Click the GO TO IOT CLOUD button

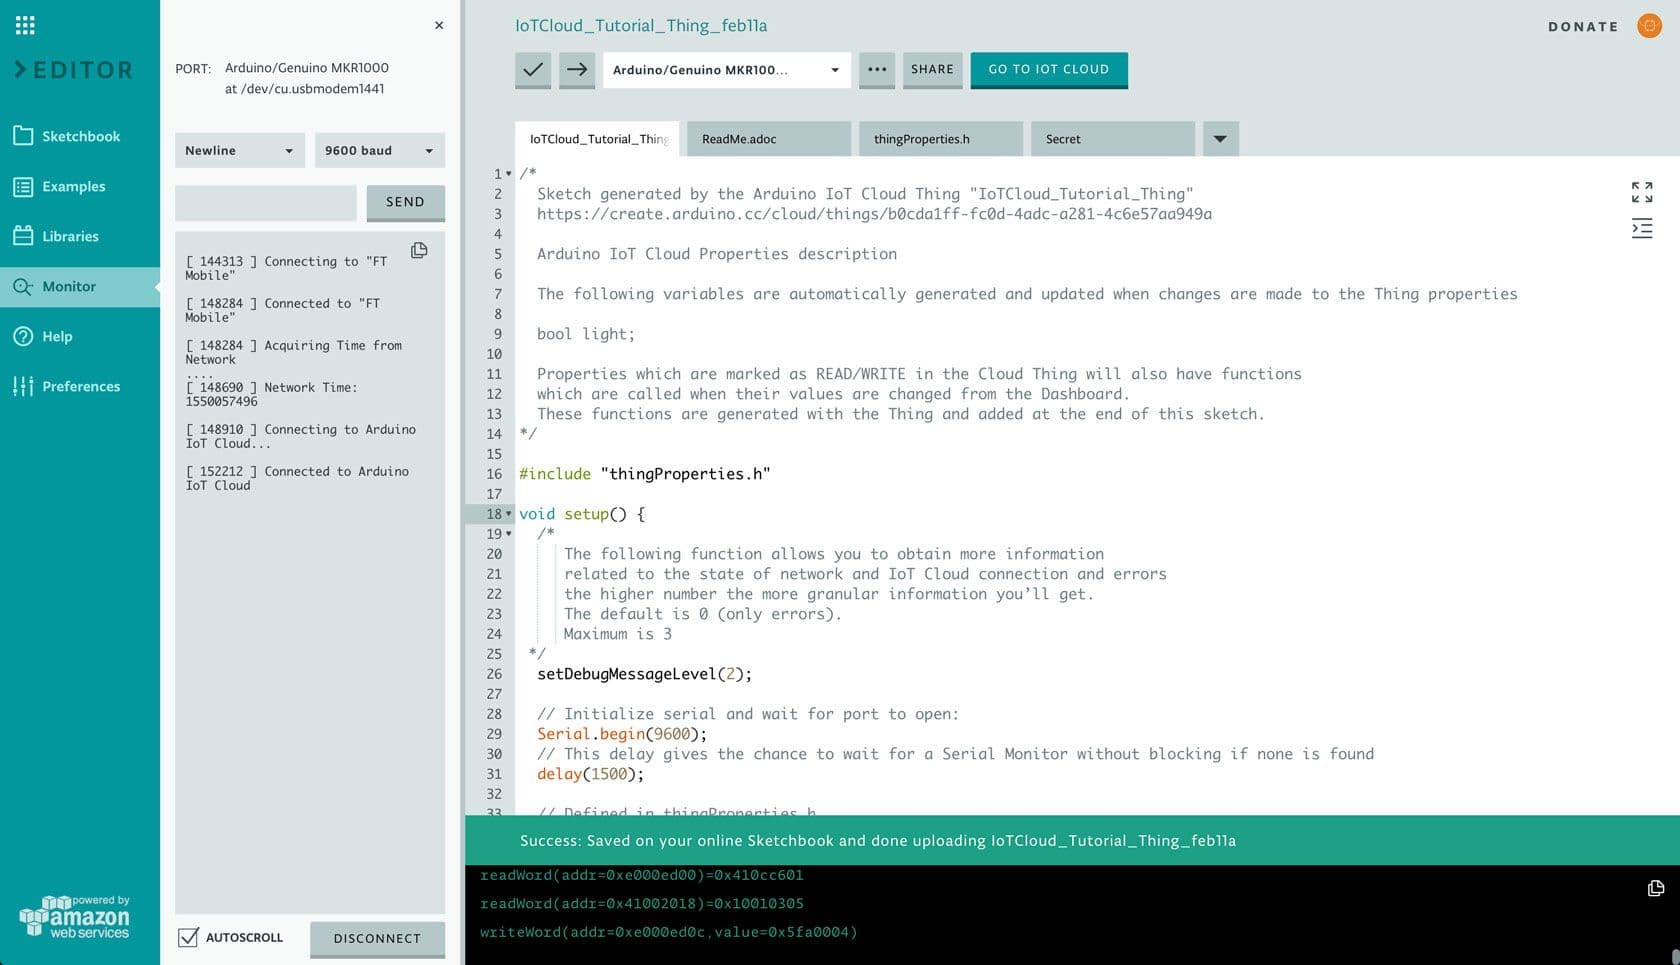point(1048,70)
